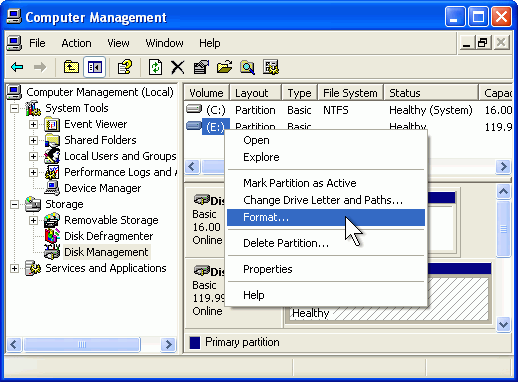Image resolution: width=518 pixels, height=382 pixels.
Task: Click the File System column header
Action: point(350,93)
